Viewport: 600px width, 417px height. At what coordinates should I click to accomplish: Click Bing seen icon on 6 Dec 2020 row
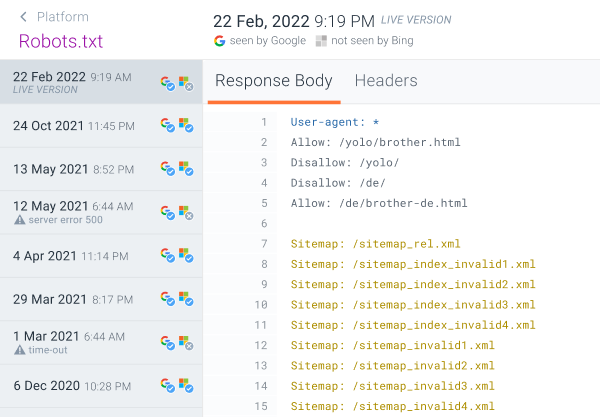point(186,385)
